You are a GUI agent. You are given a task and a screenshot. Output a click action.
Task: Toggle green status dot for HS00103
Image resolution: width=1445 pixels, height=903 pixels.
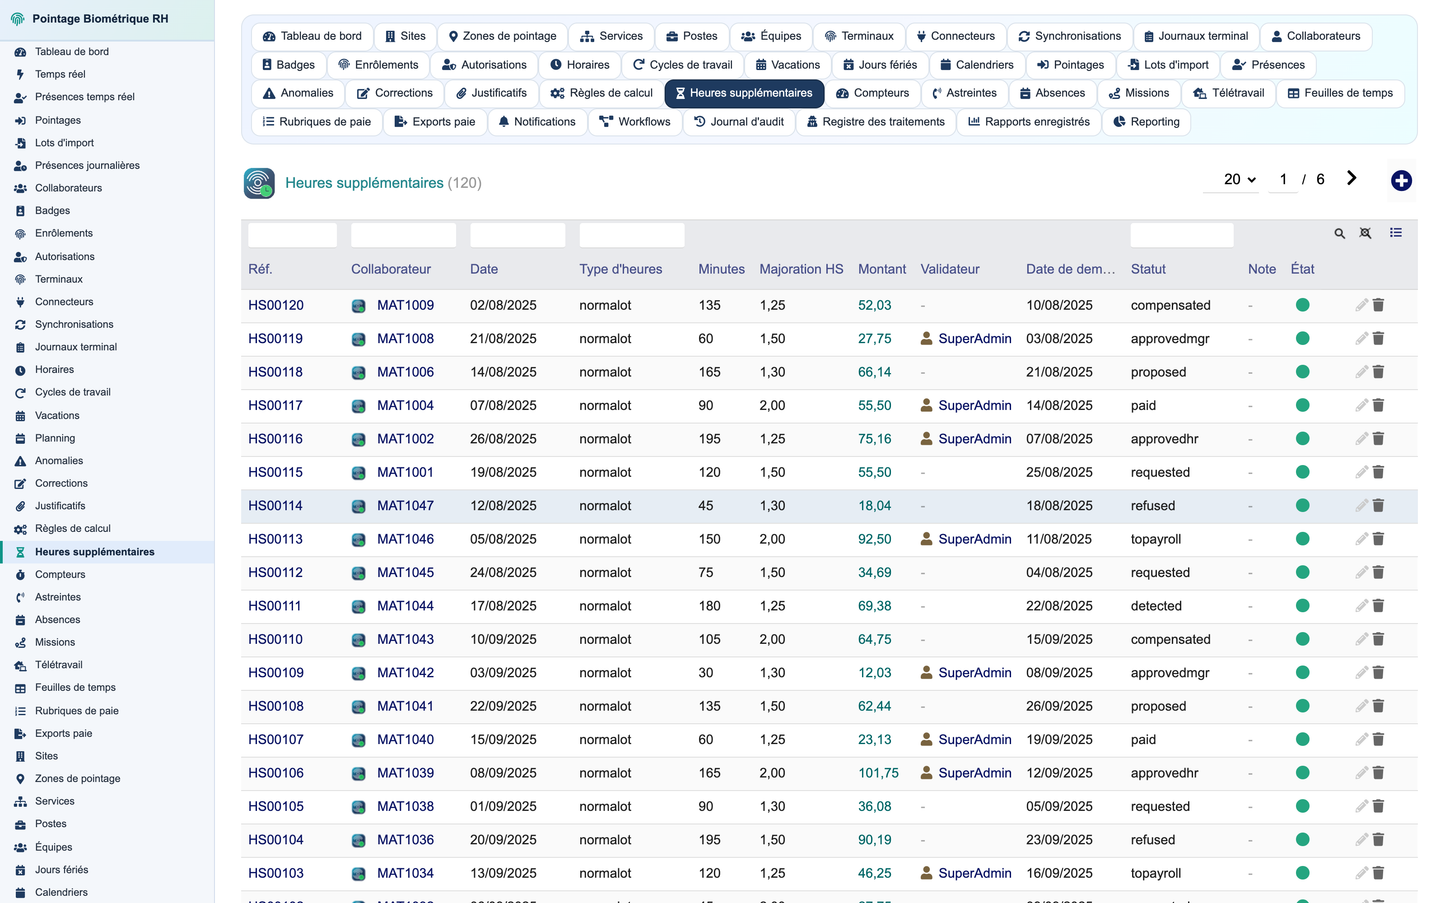[1302, 873]
